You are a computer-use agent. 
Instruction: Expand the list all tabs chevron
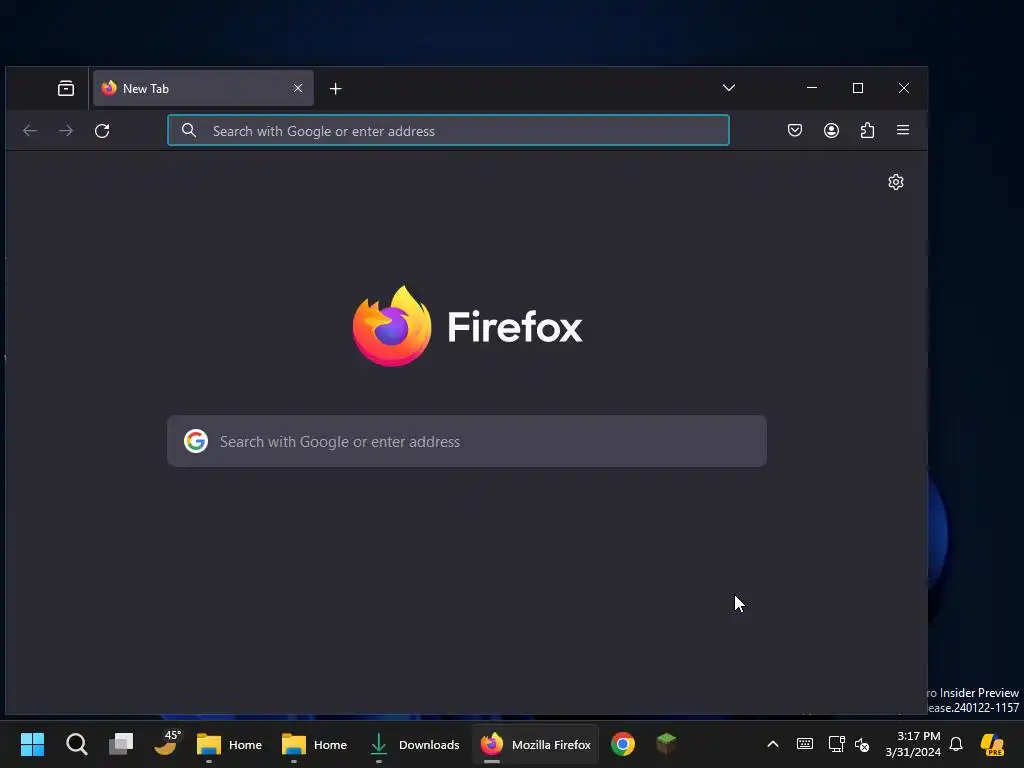(729, 88)
